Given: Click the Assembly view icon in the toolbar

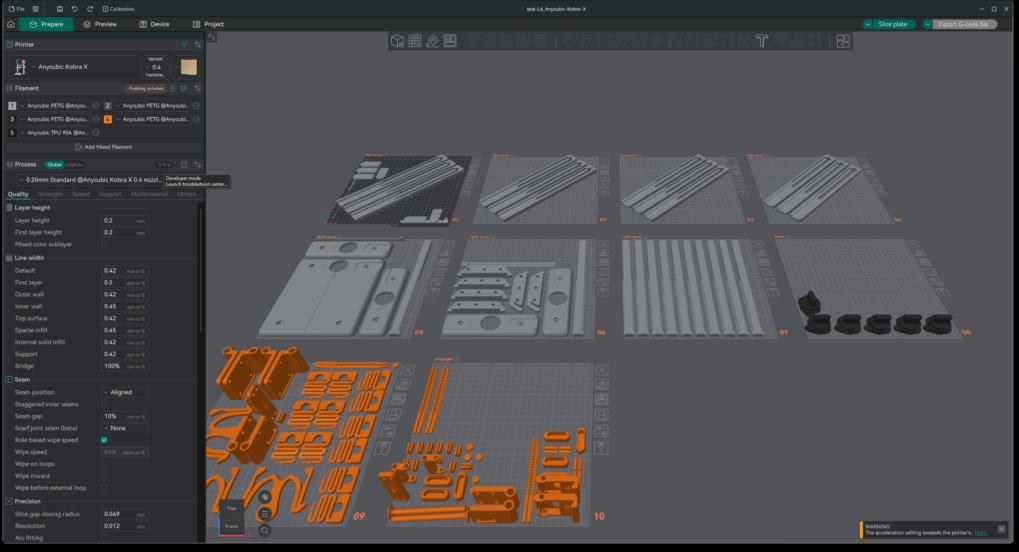Looking at the screenshot, I should tap(843, 41).
